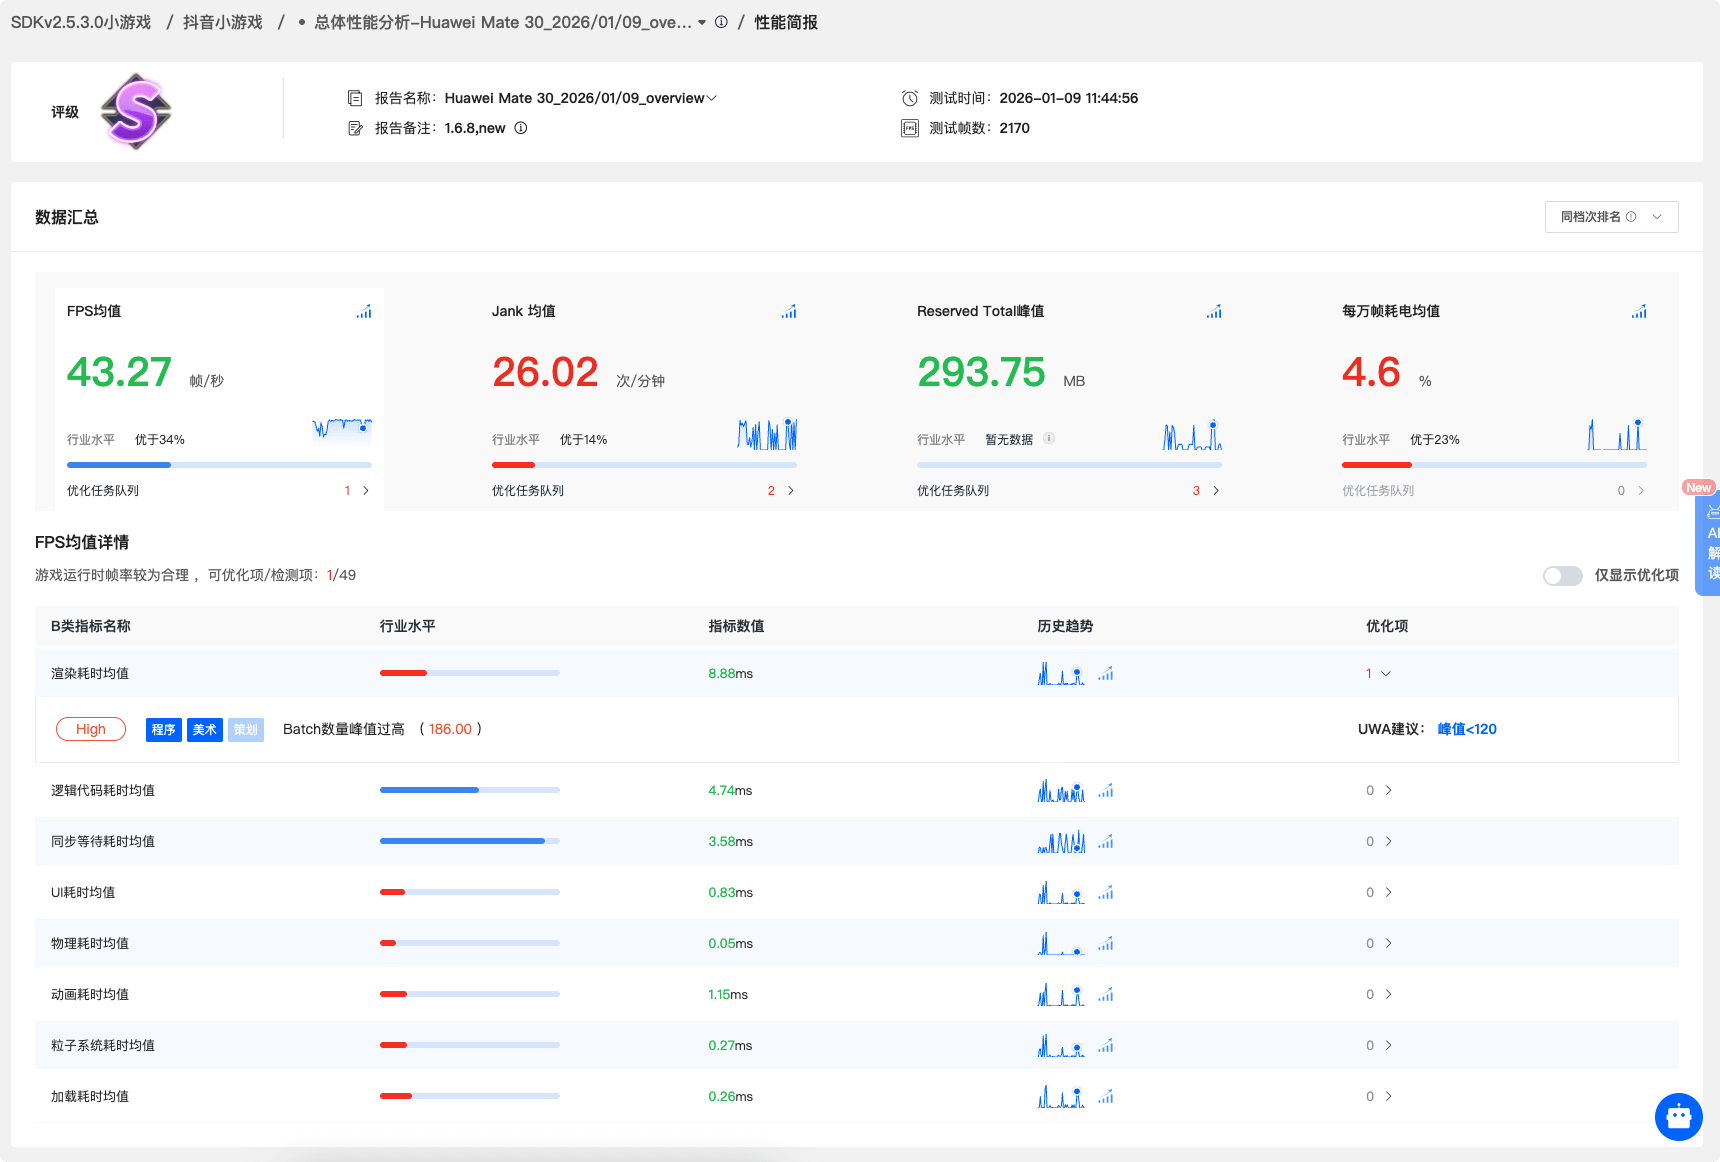Open the chatbot assistant icon
The height and width of the screenshot is (1162, 1720).
coord(1678,1116)
